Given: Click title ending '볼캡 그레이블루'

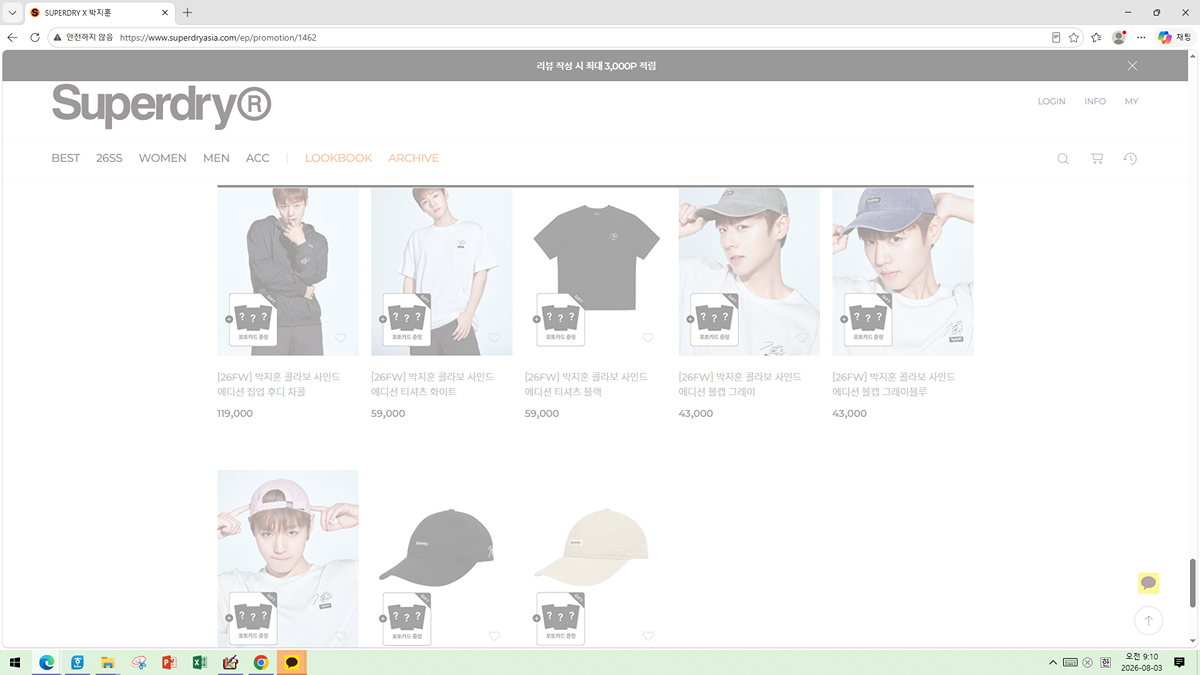Looking at the screenshot, I should point(894,384).
